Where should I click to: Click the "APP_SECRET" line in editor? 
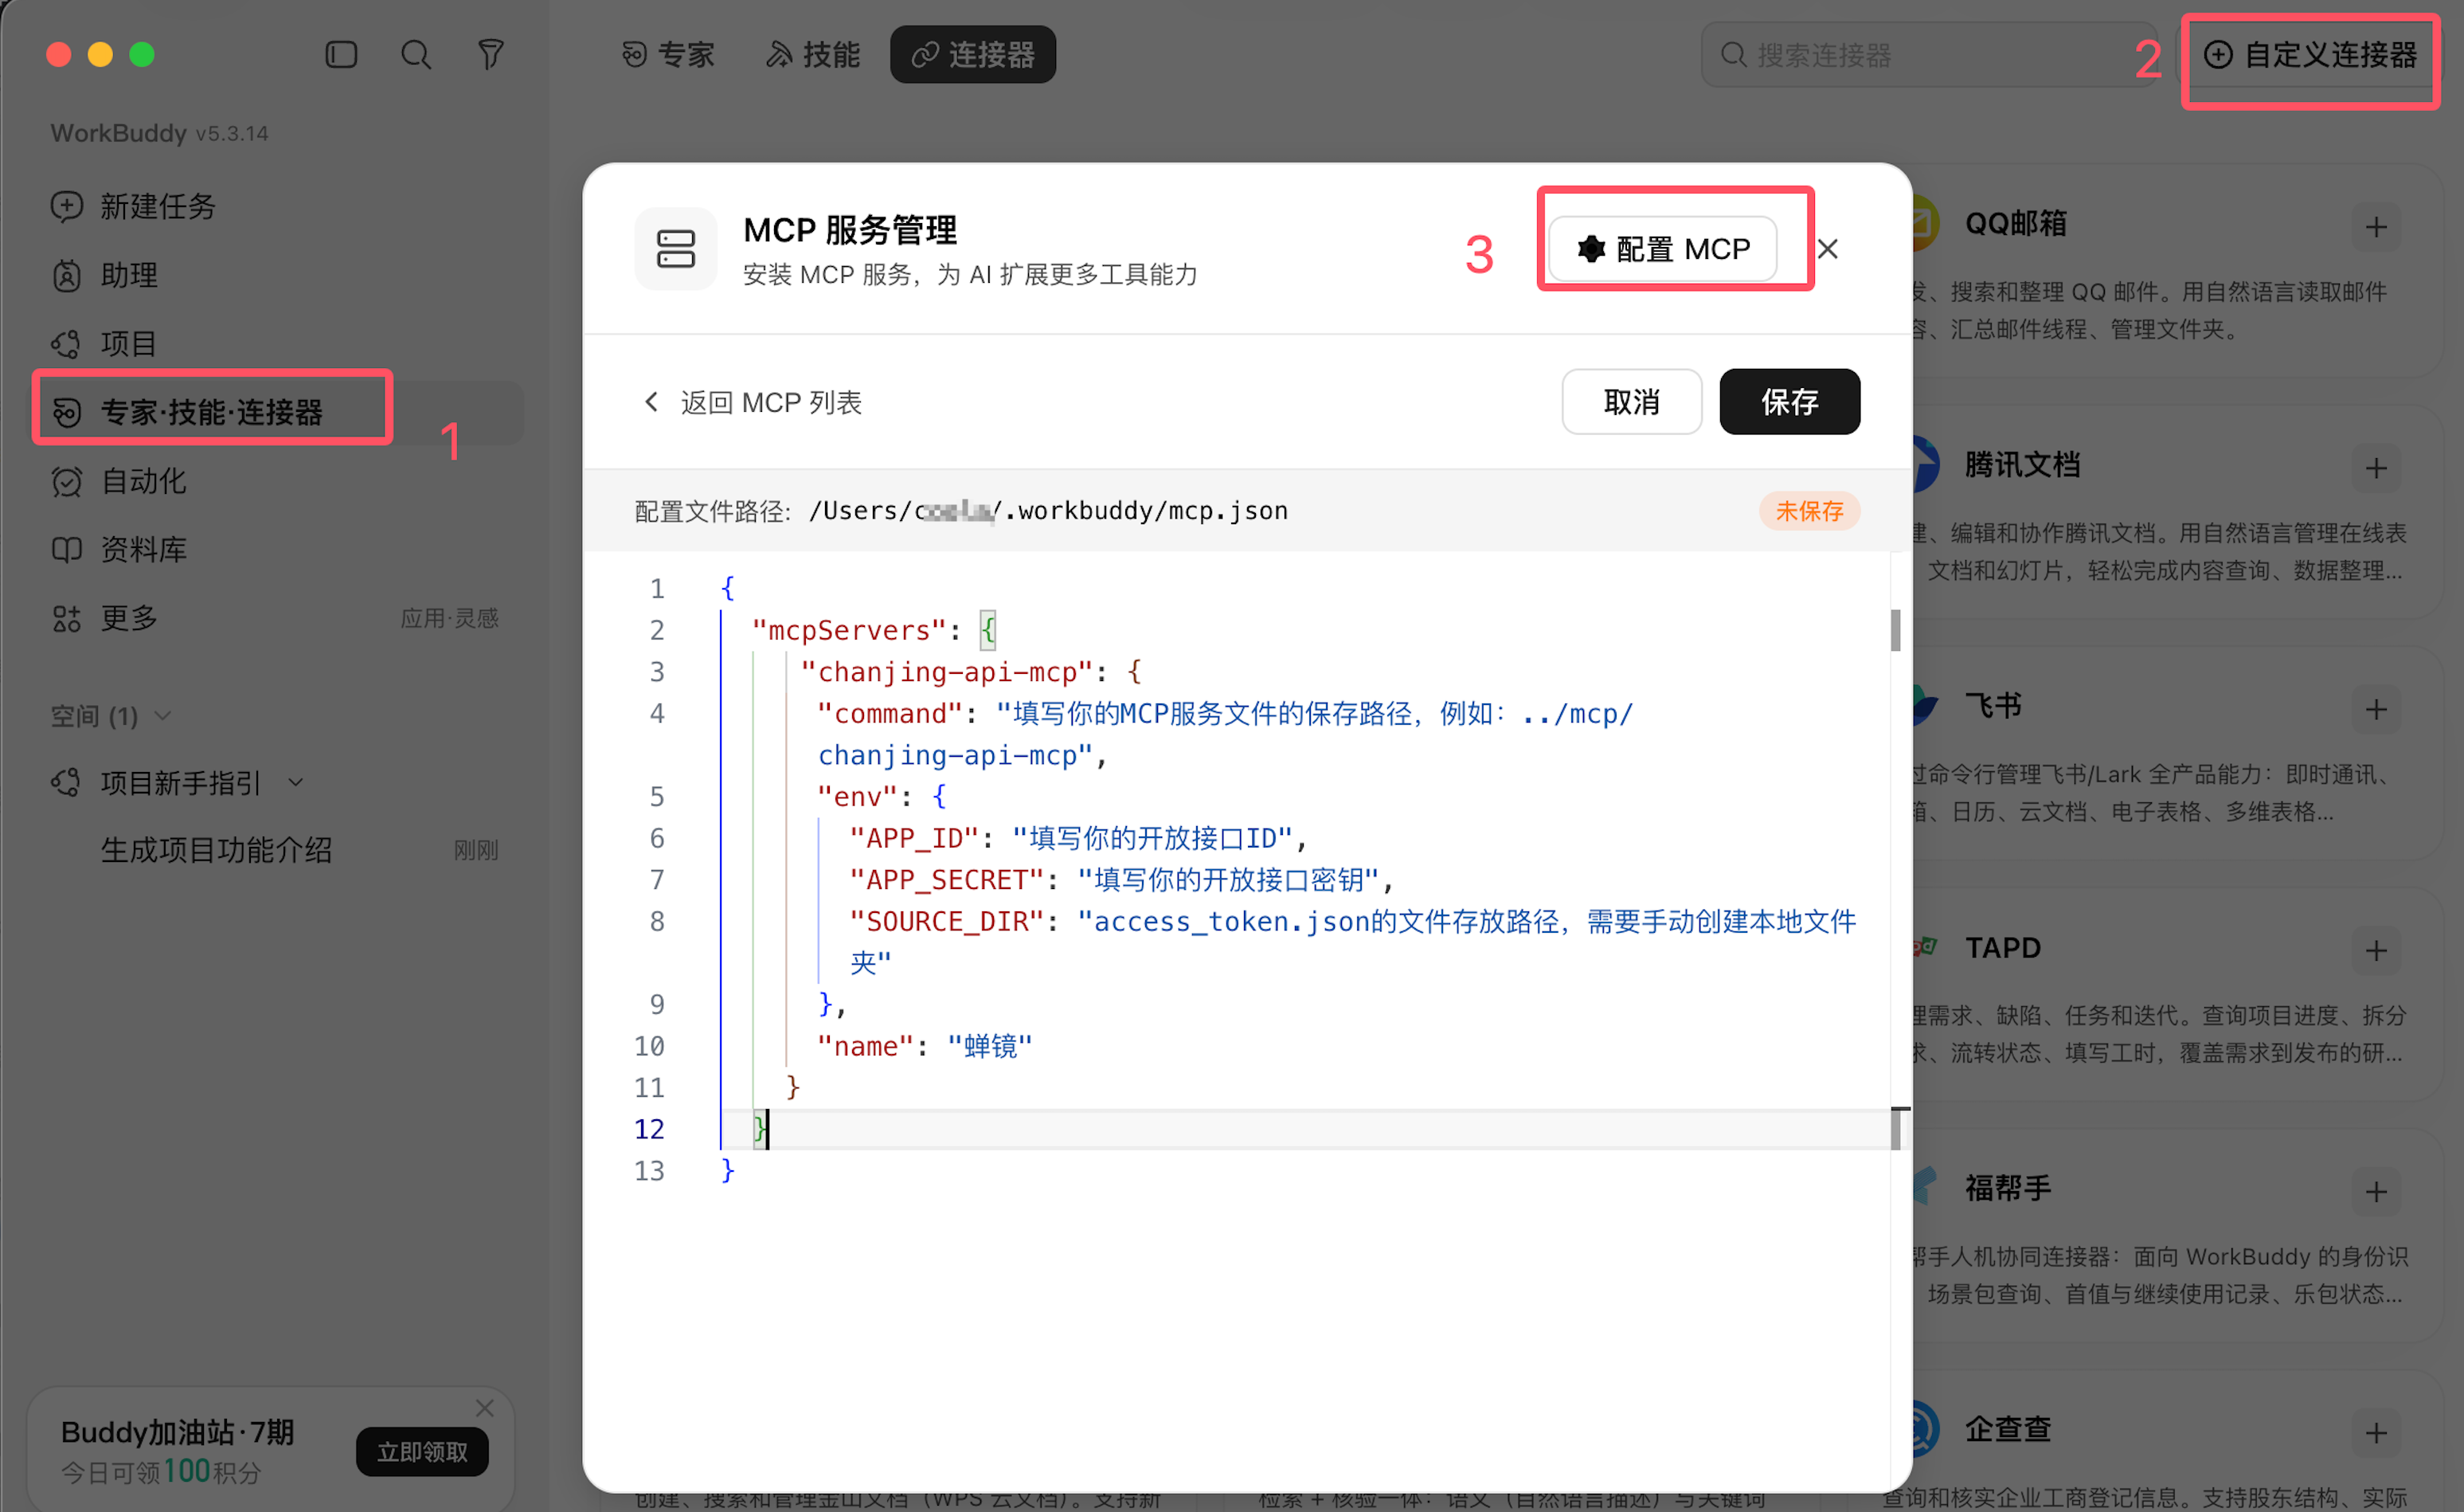pyautogui.click(x=1120, y=880)
